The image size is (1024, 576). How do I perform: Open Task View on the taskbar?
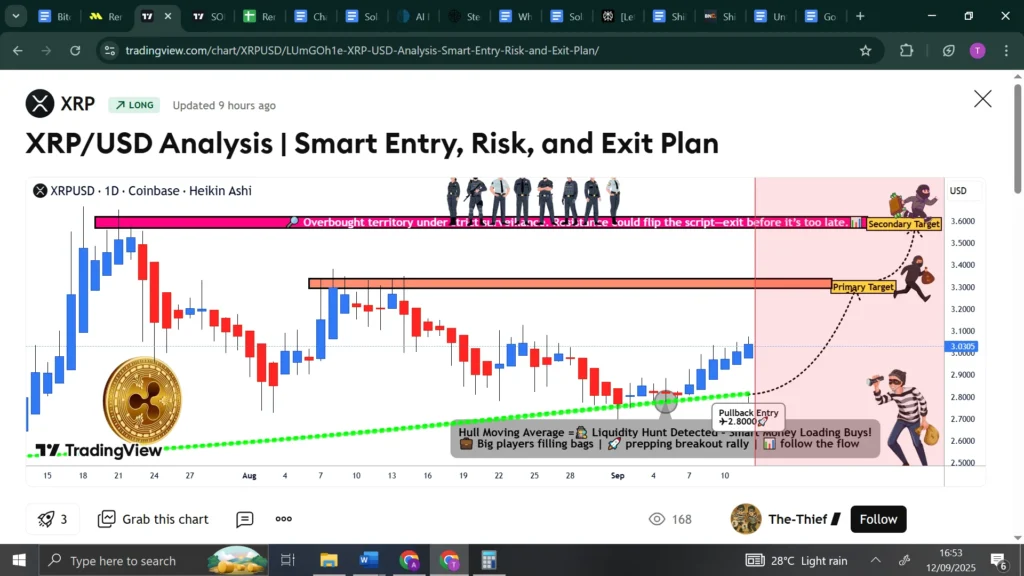coord(287,560)
